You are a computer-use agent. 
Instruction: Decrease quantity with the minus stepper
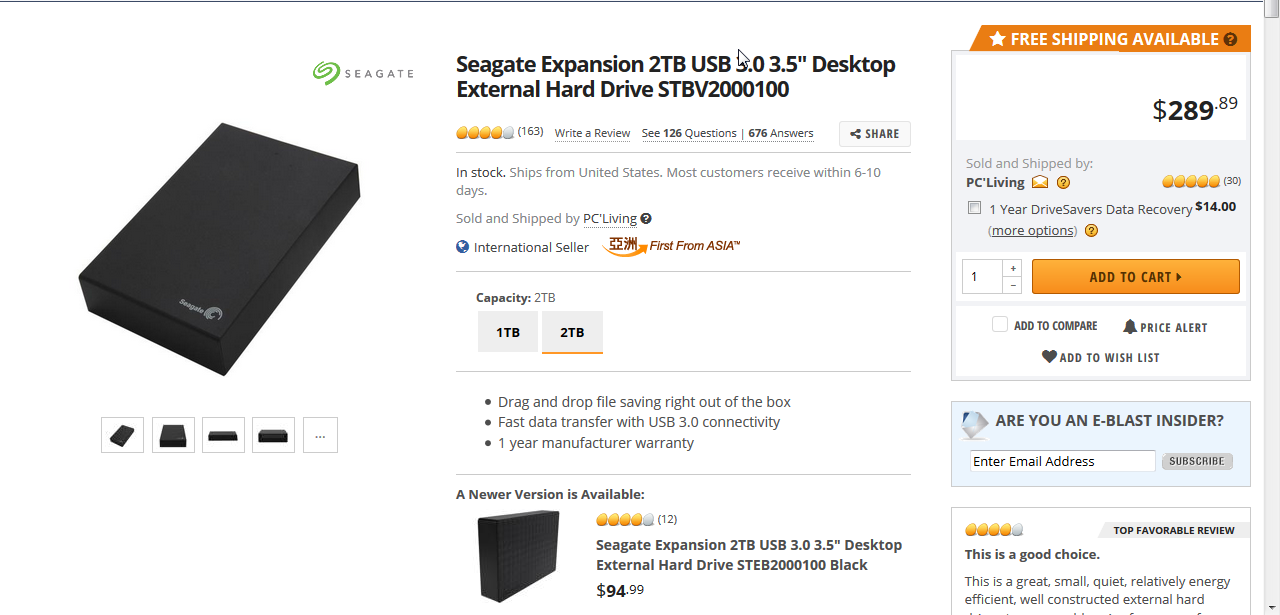(1013, 285)
